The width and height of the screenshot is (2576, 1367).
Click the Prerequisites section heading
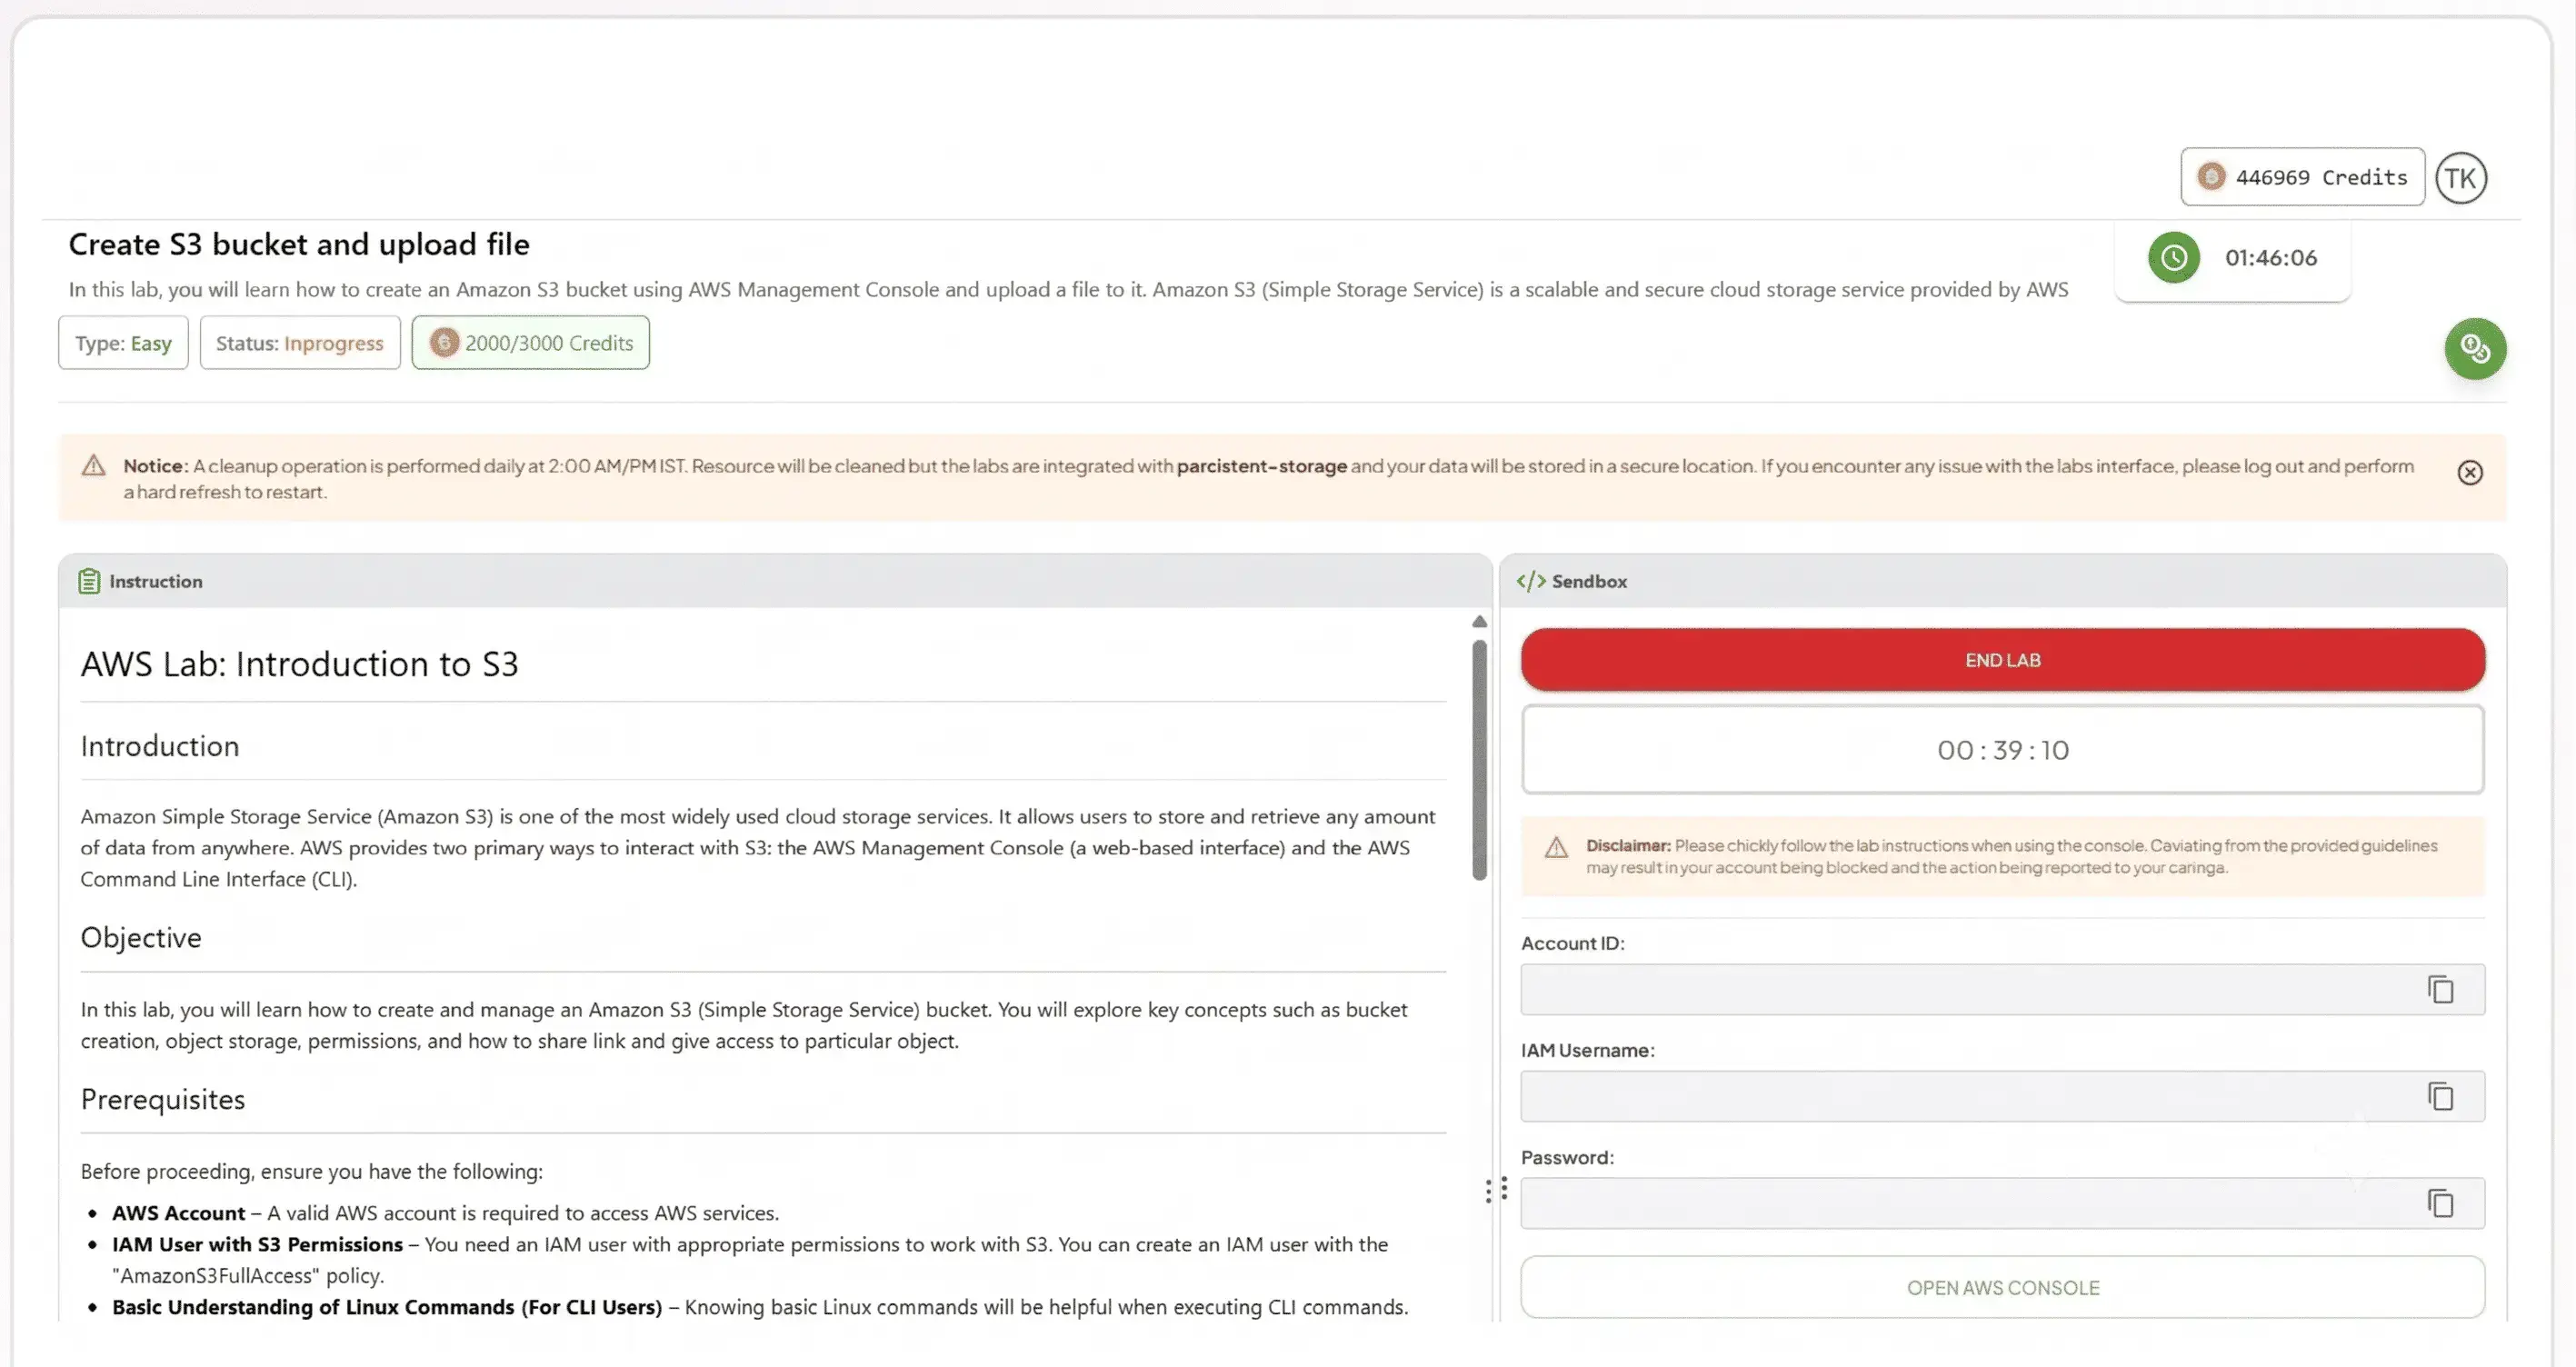[163, 1100]
